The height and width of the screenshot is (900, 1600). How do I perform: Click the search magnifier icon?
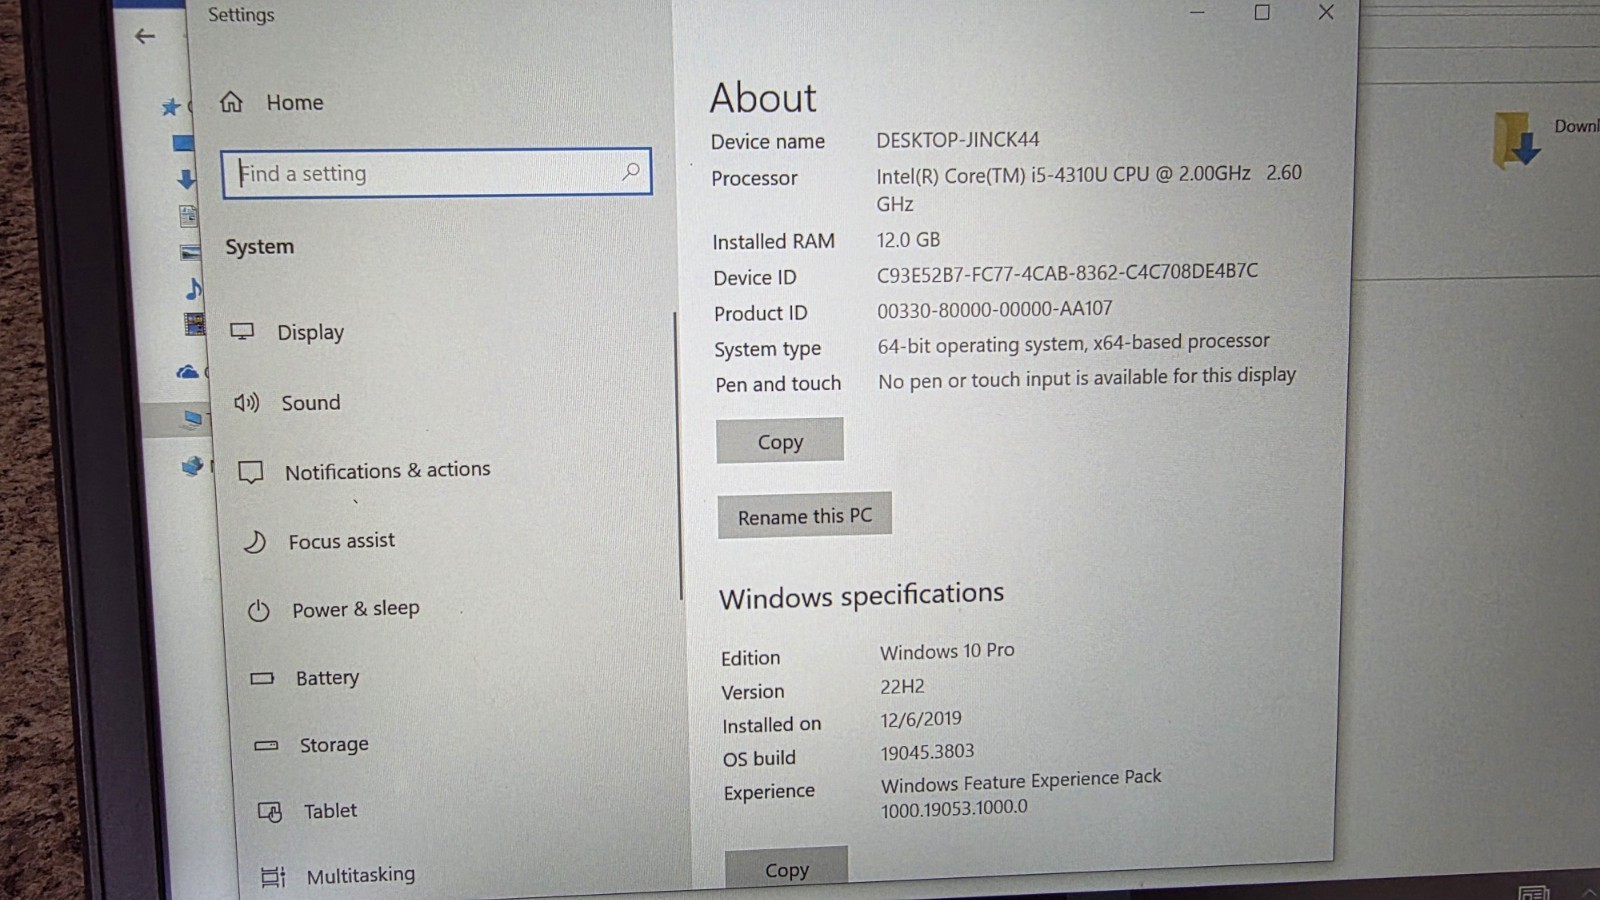(x=631, y=172)
